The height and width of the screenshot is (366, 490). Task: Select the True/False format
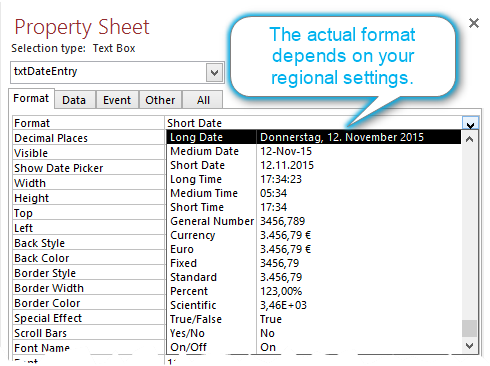click(314, 319)
